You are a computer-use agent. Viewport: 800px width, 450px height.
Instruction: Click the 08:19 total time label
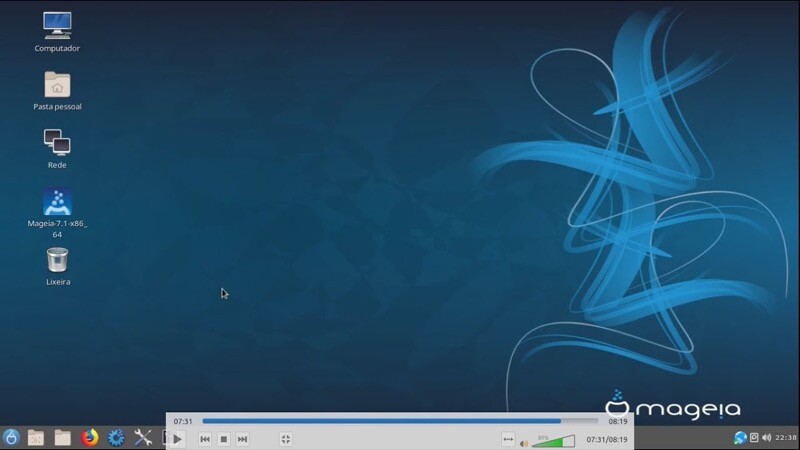pos(618,421)
